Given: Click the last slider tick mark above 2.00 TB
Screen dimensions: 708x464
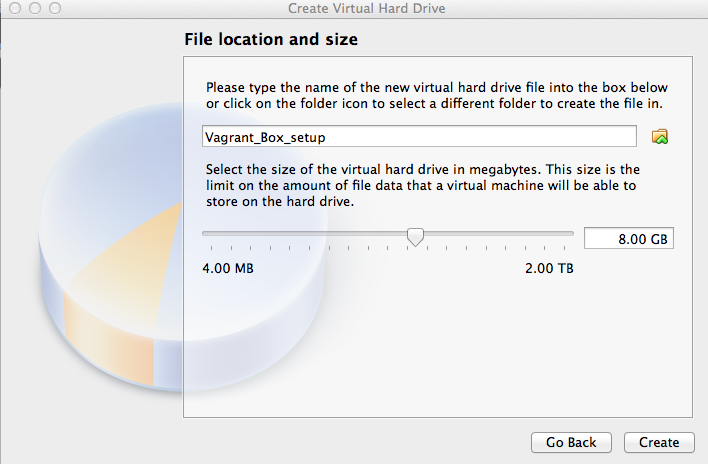Looking at the screenshot, I should (564, 248).
